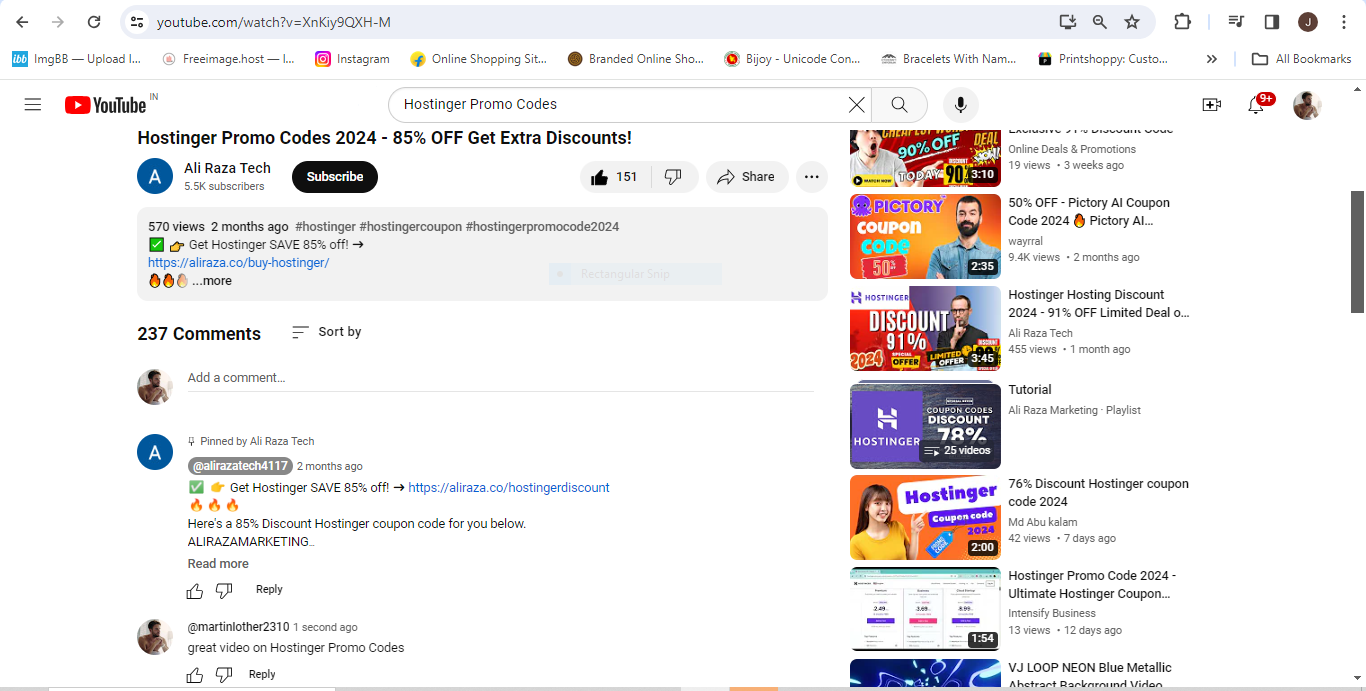Screen dimensions: 1366x691
Task: Go back to the previous page
Action: click(x=22, y=22)
